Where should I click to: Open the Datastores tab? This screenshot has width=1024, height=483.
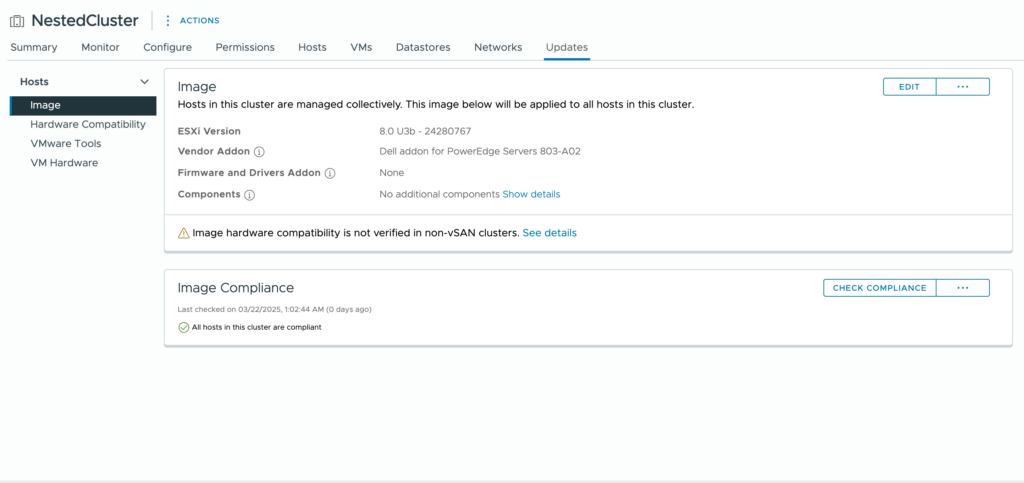click(x=423, y=47)
